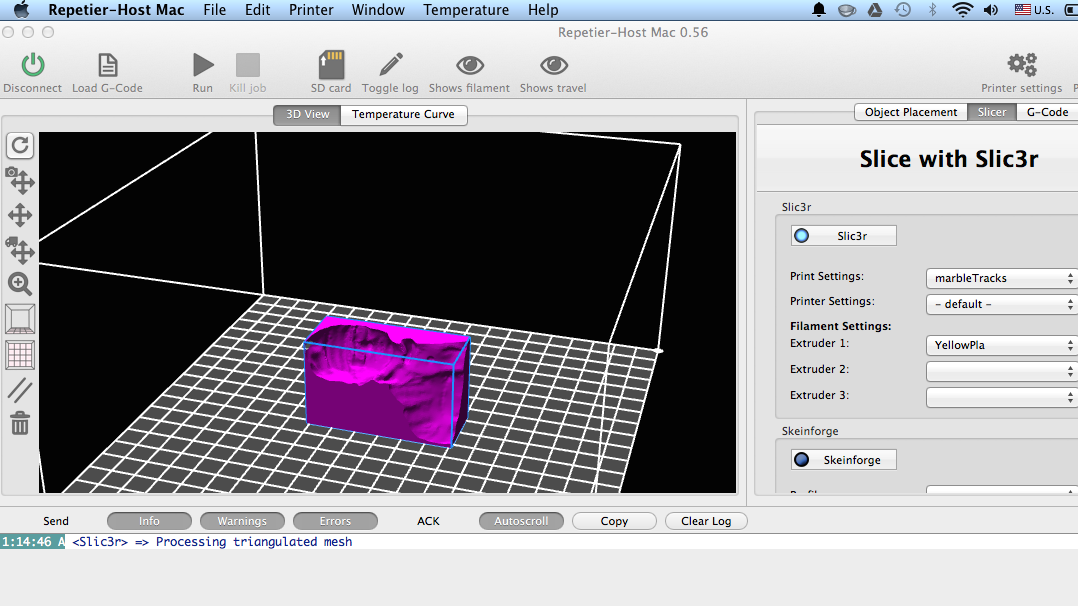This screenshot has width=1078, height=606.
Task: Start the print with the Run icon
Action: pyautogui.click(x=203, y=65)
